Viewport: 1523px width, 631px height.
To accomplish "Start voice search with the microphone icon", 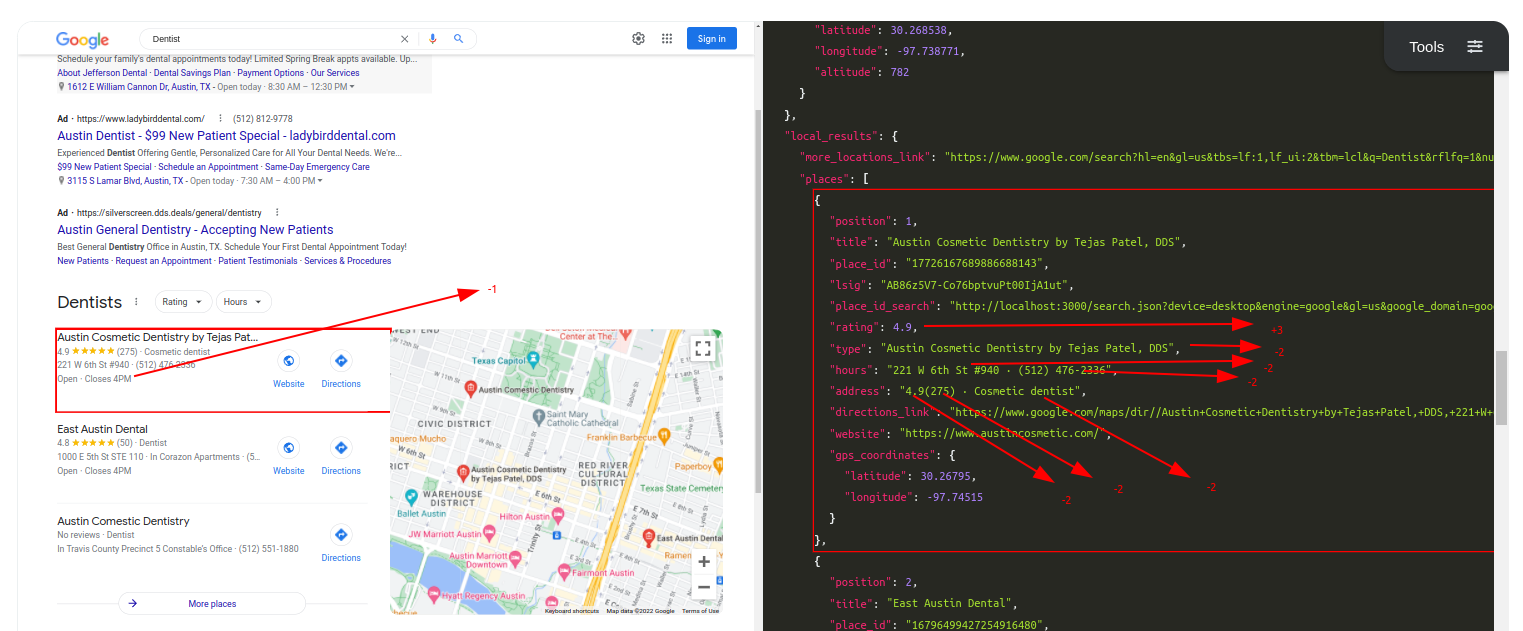I will pyautogui.click(x=433, y=39).
